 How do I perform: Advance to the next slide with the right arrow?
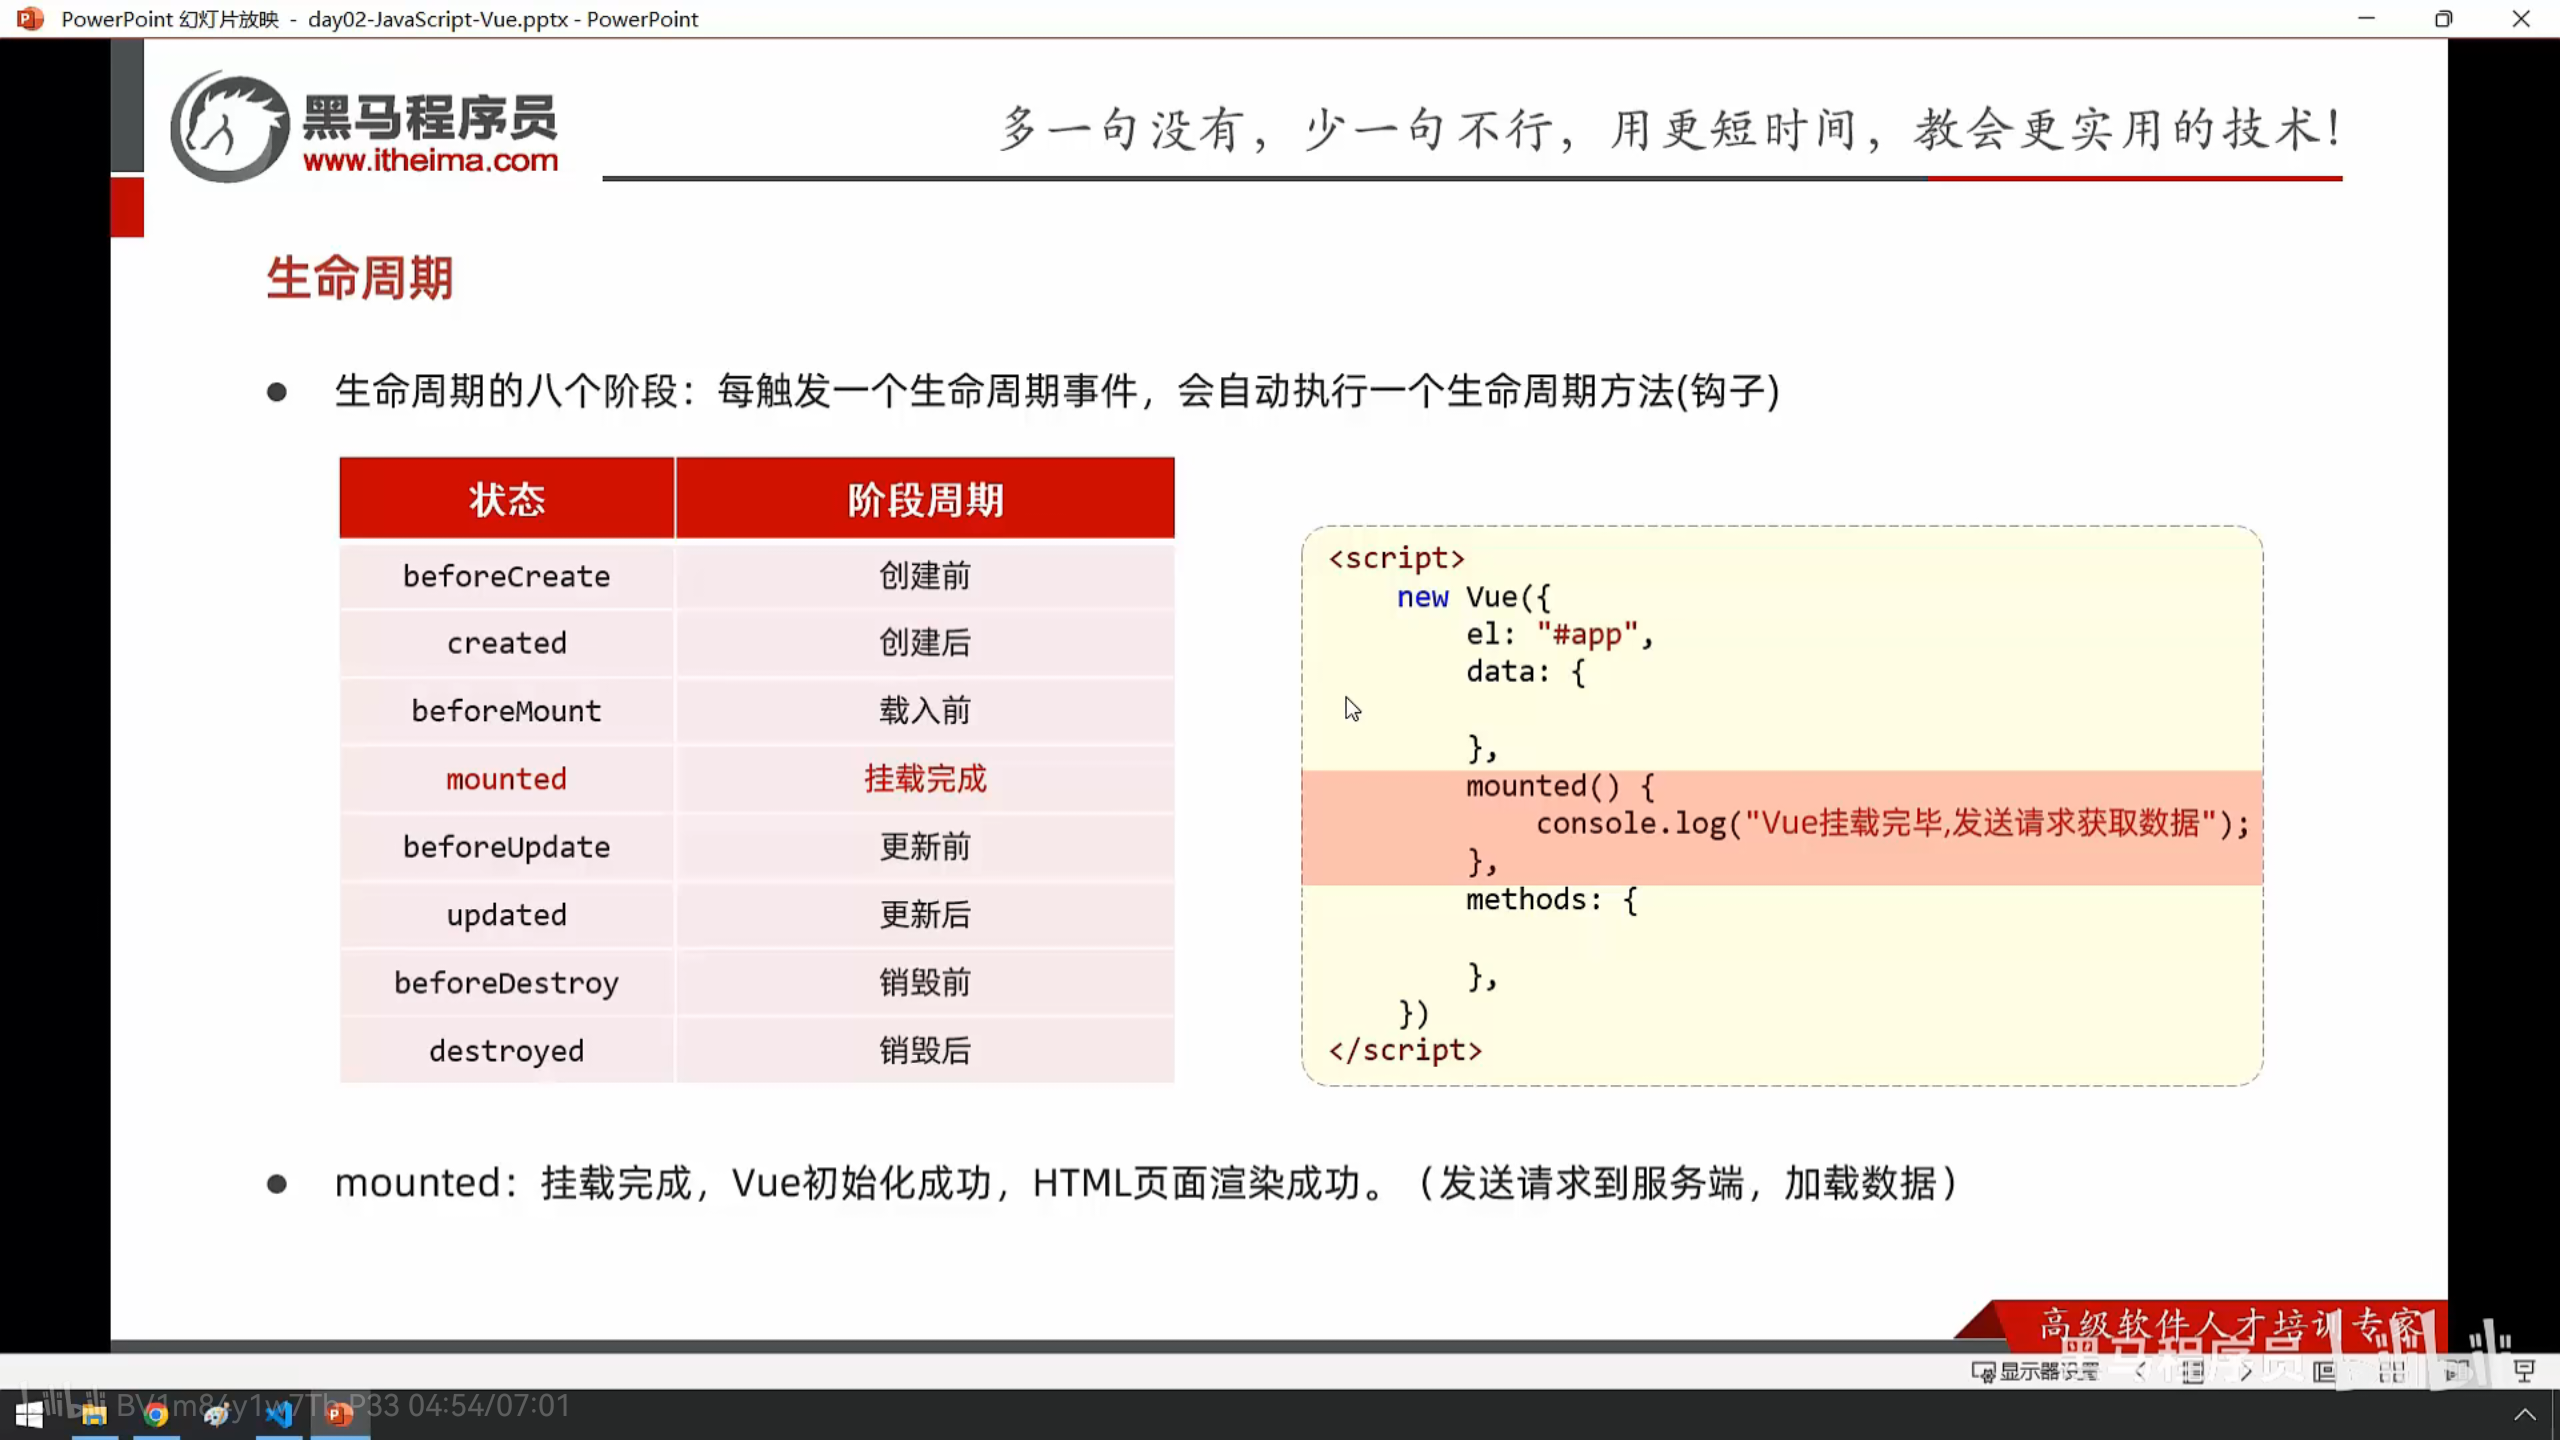click(x=2246, y=1371)
